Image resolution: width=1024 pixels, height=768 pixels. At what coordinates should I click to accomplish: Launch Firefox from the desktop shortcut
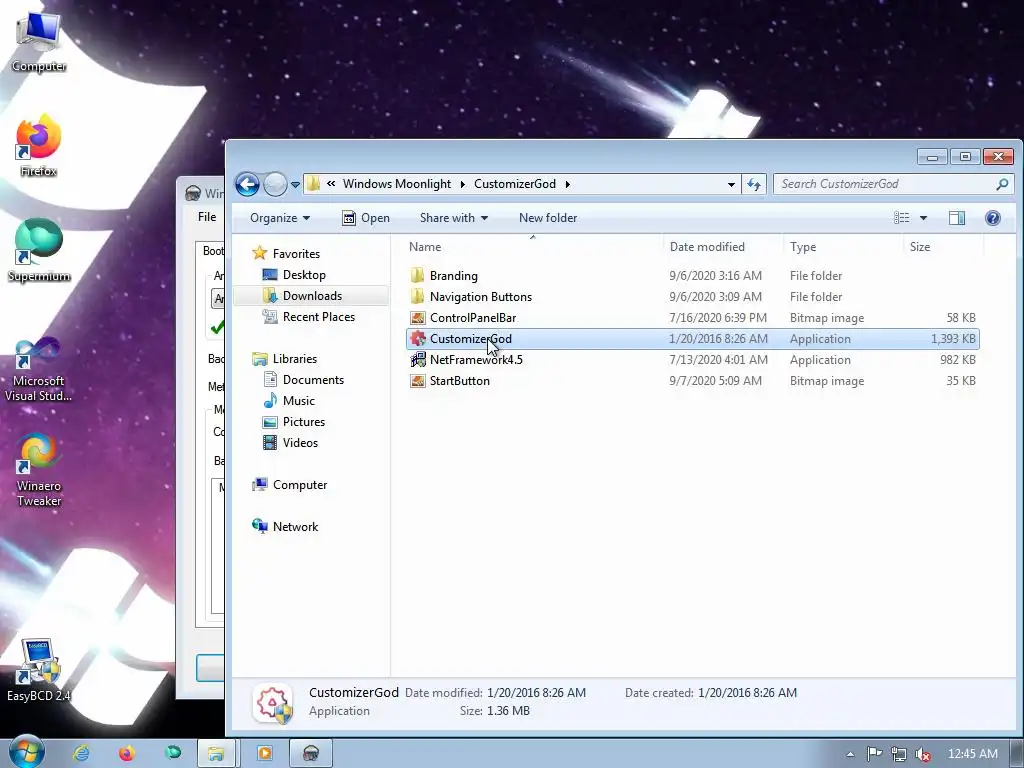pos(39,145)
